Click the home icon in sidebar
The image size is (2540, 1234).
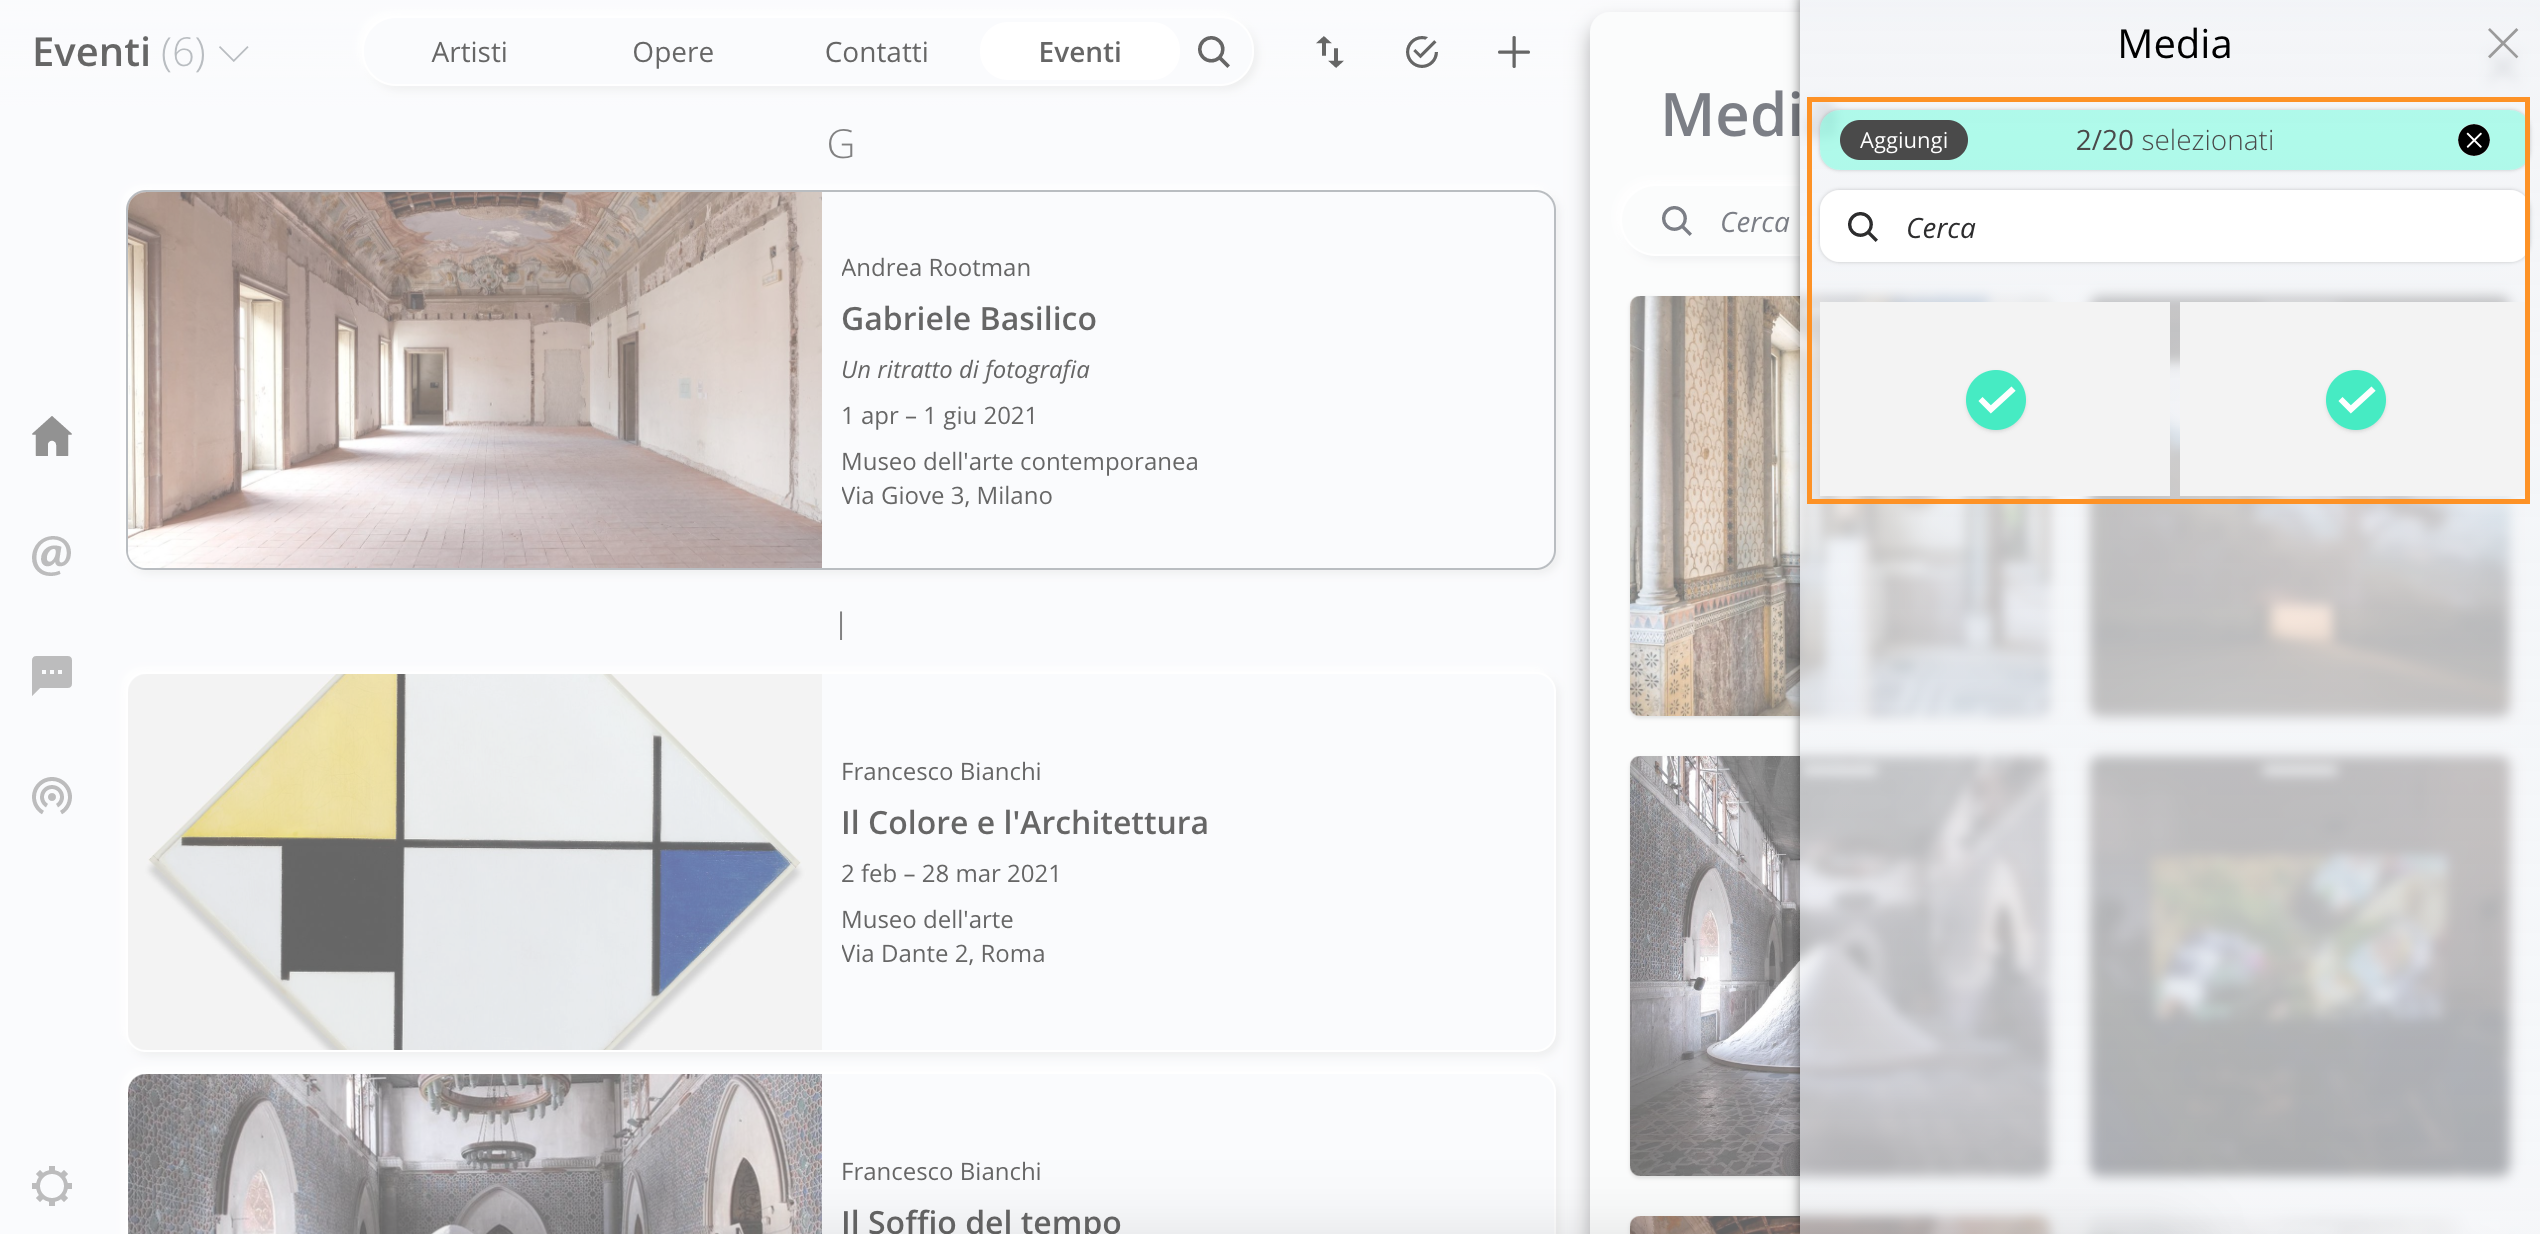[52, 437]
